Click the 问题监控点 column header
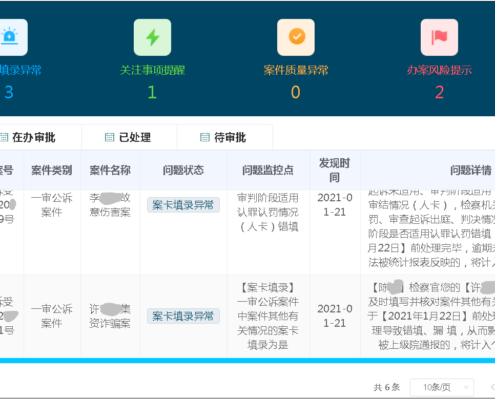 [x=268, y=170]
